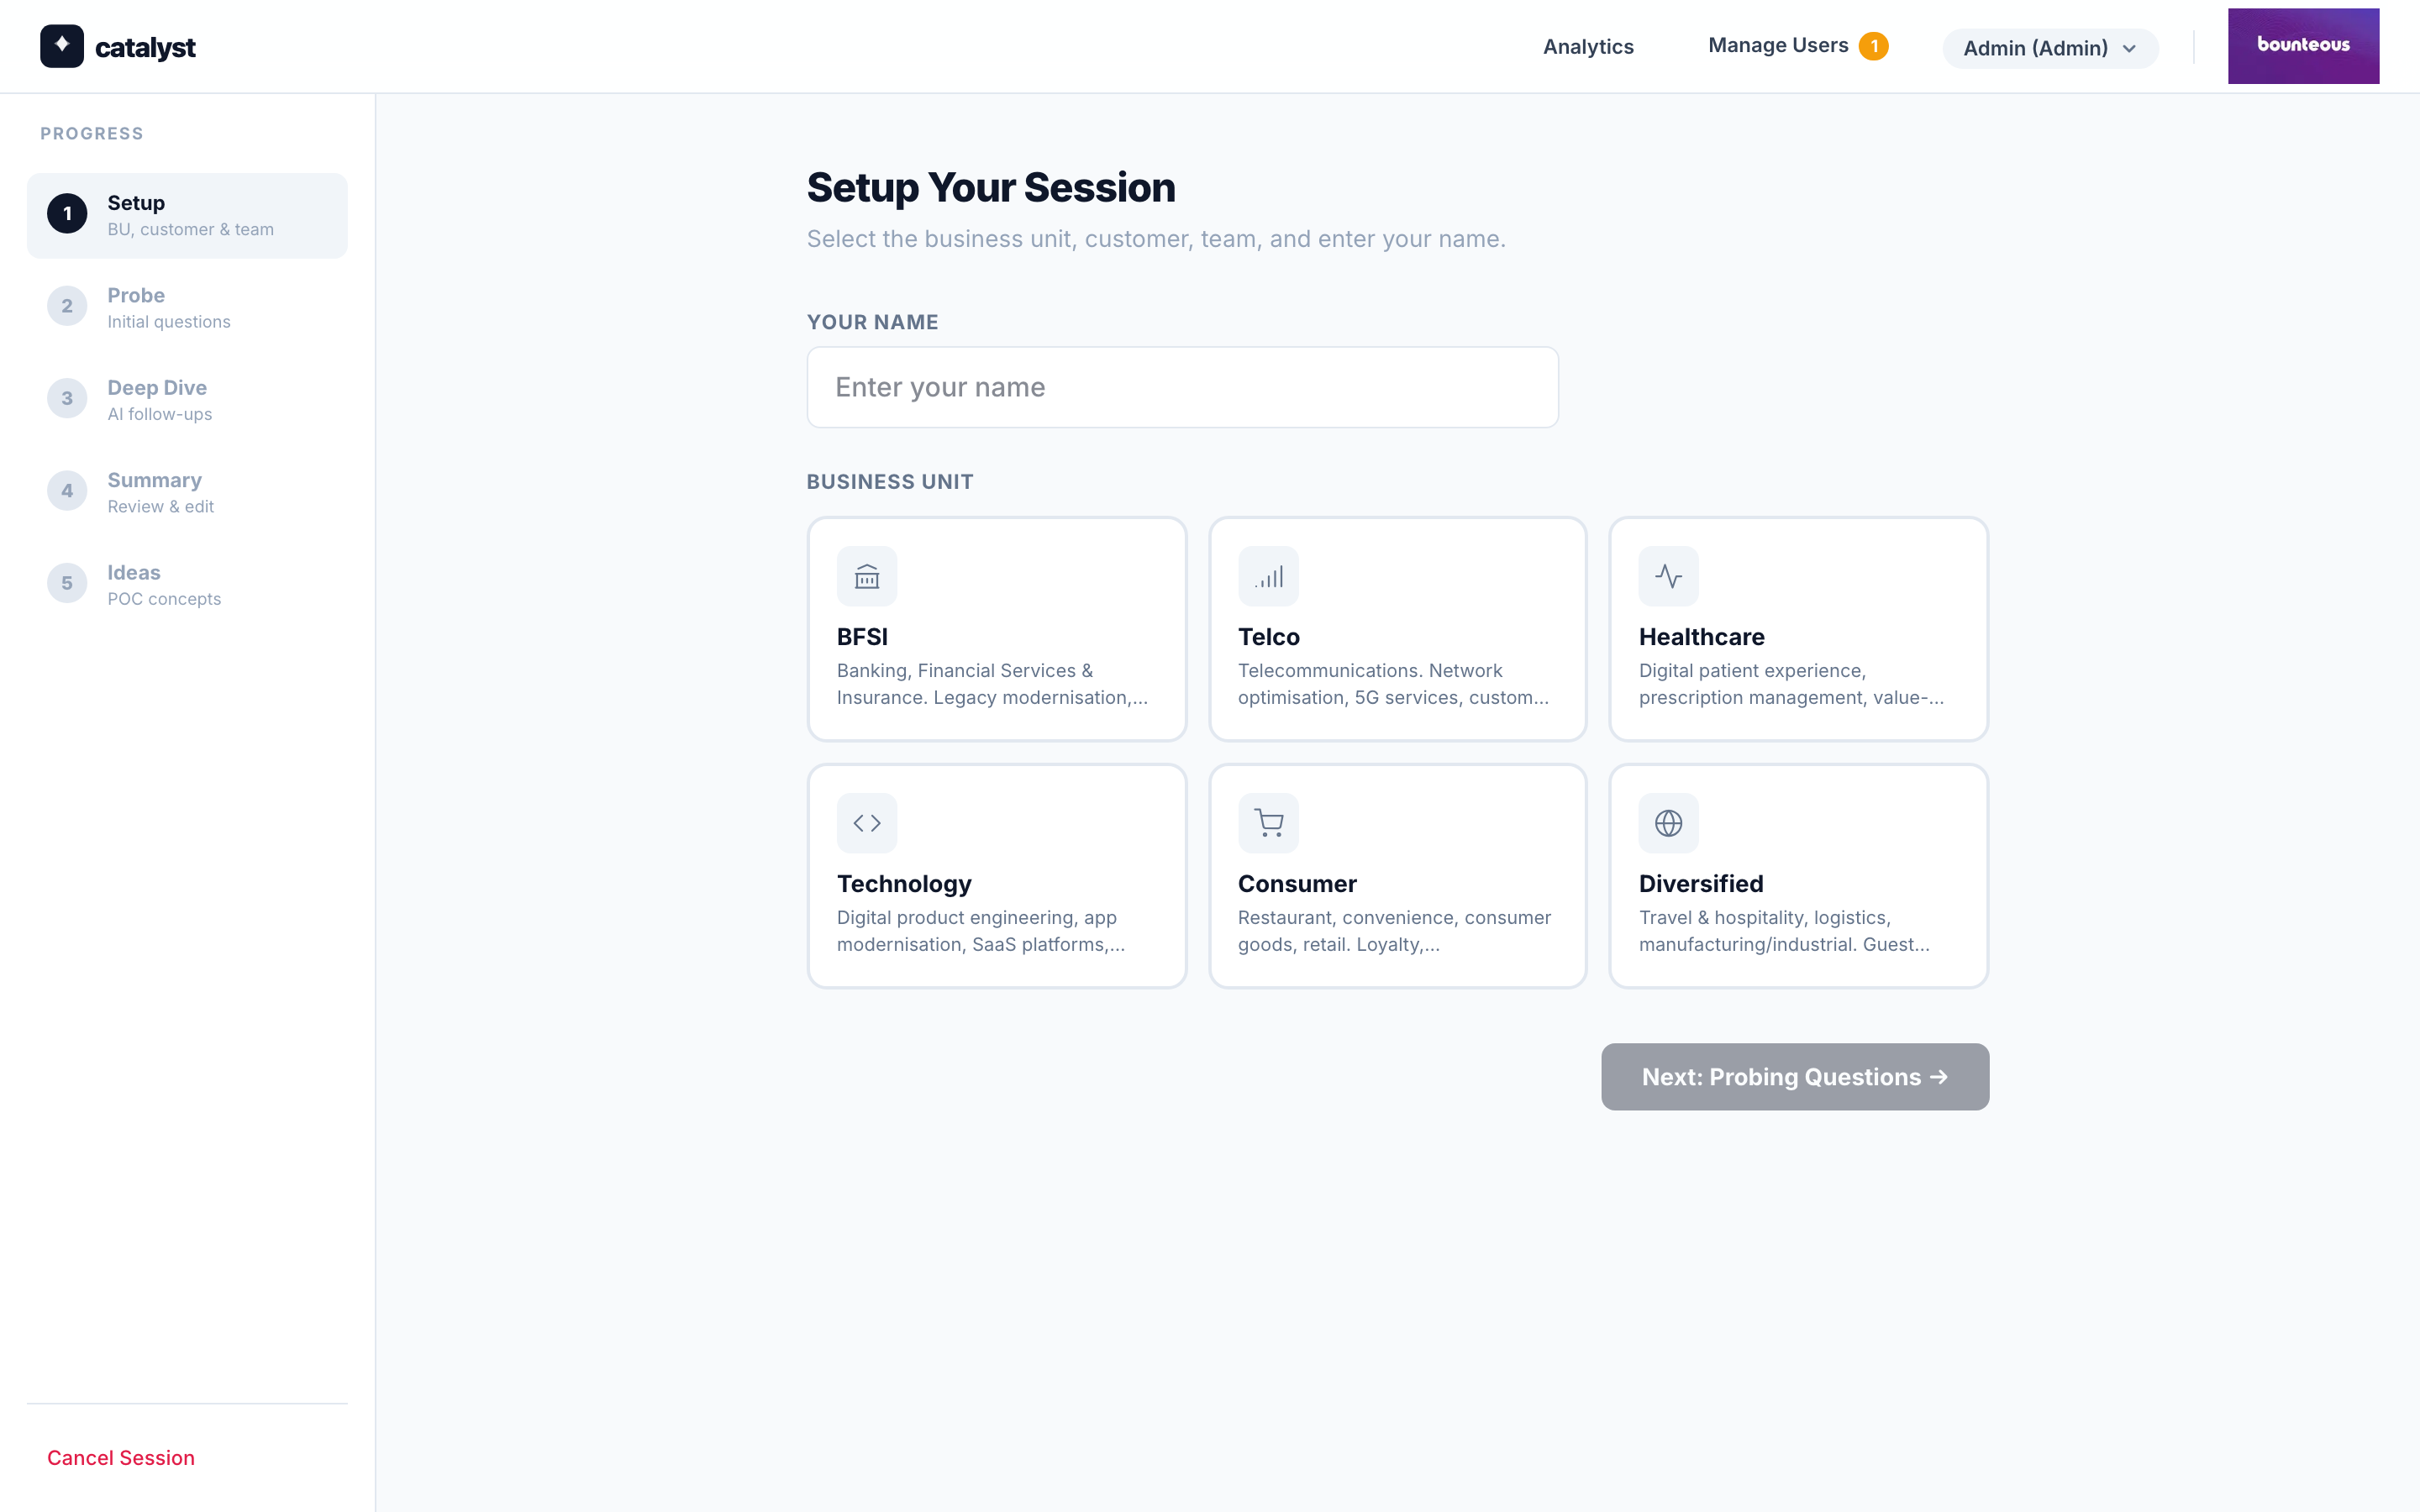The height and width of the screenshot is (1512, 2420).
Task: Click the Technology code brackets icon
Action: [867, 823]
